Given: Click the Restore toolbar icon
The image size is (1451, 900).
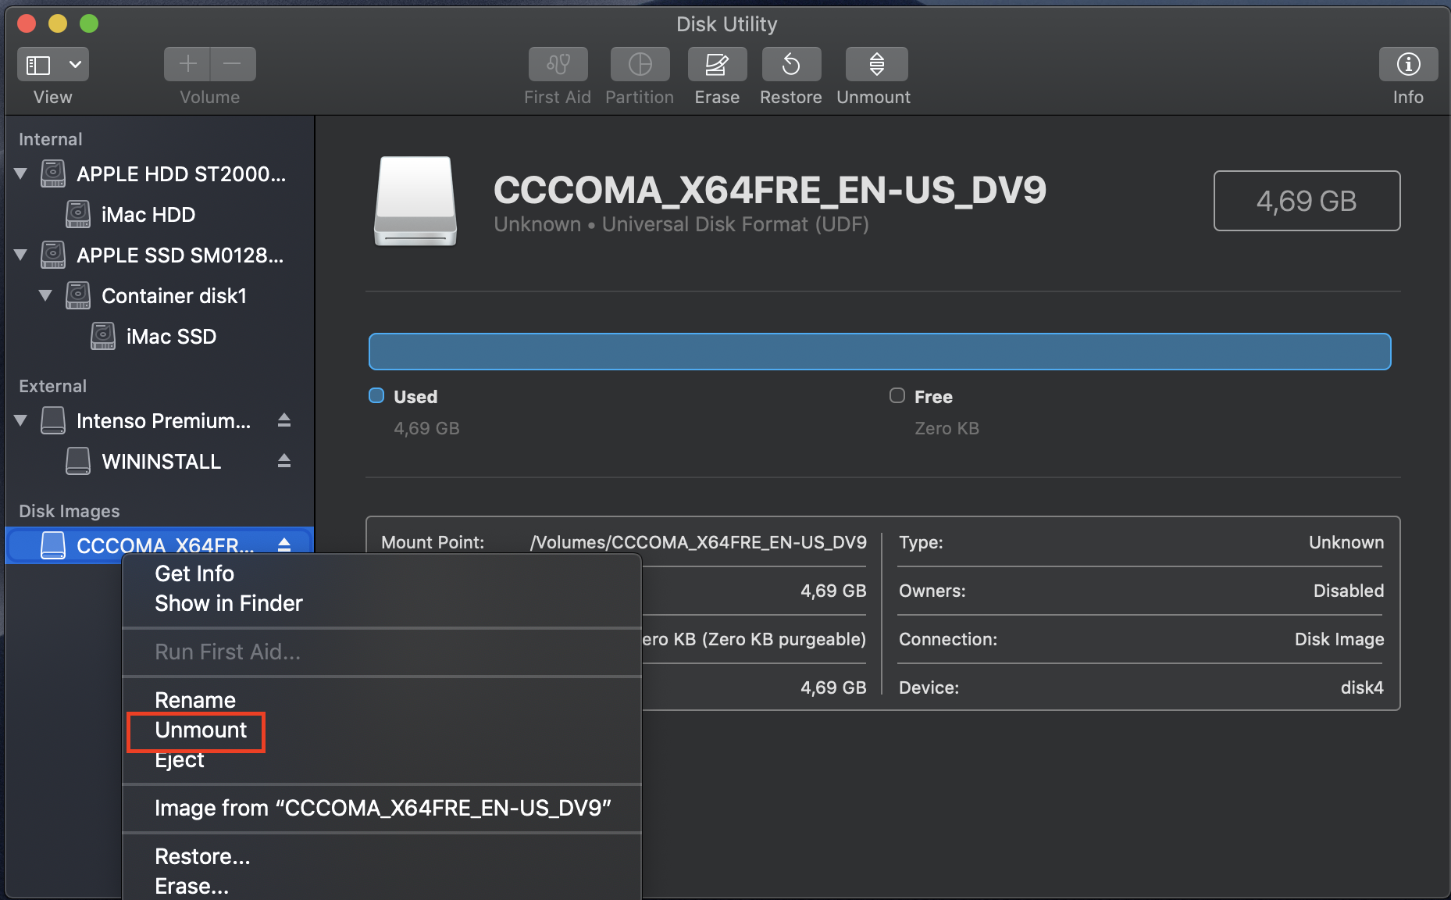Looking at the screenshot, I should click(791, 65).
